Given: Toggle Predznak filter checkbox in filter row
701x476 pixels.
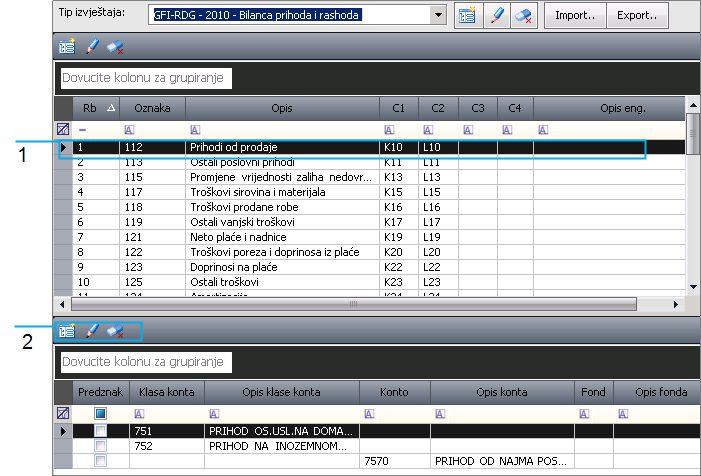Looking at the screenshot, I should pos(101,413).
